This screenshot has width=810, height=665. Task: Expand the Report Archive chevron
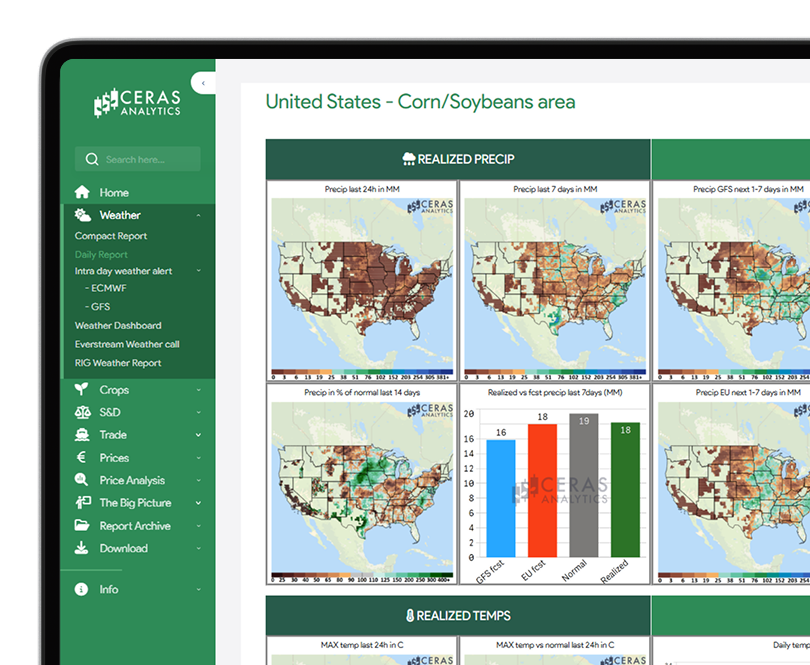click(x=198, y=525)
